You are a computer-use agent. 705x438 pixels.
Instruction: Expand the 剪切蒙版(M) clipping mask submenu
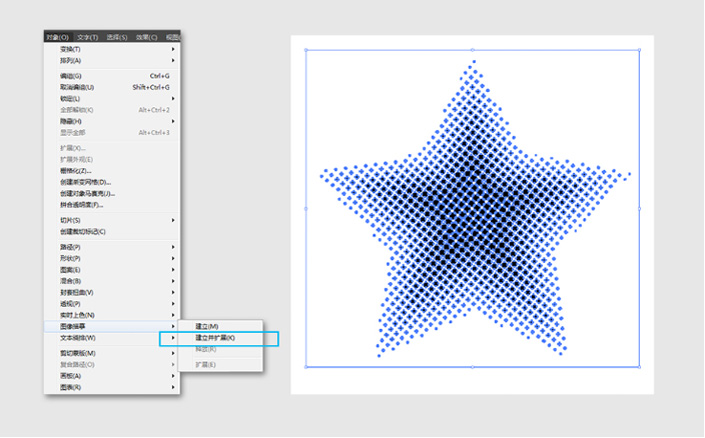78,353
